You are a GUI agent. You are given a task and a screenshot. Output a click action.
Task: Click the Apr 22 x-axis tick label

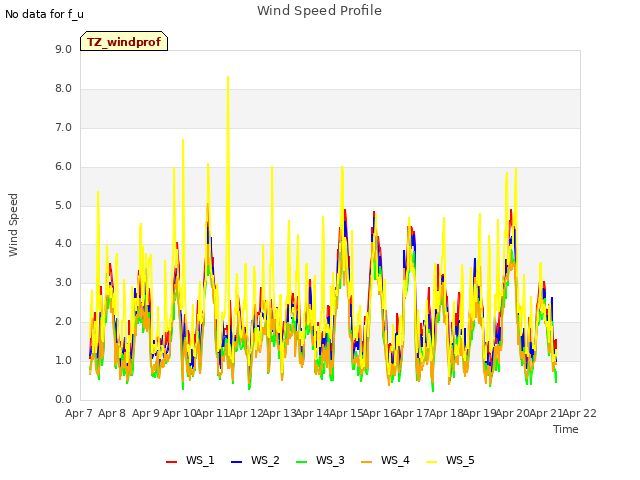point(579,413)
